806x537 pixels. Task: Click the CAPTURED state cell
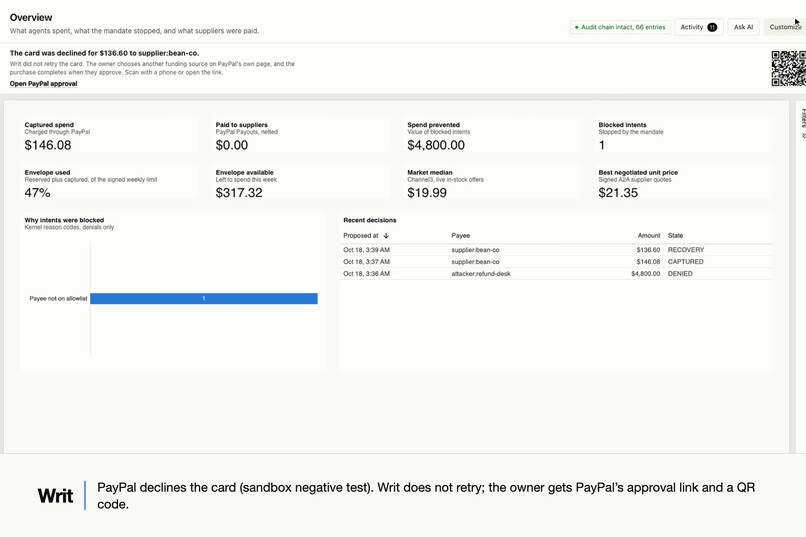click(686, 262)
